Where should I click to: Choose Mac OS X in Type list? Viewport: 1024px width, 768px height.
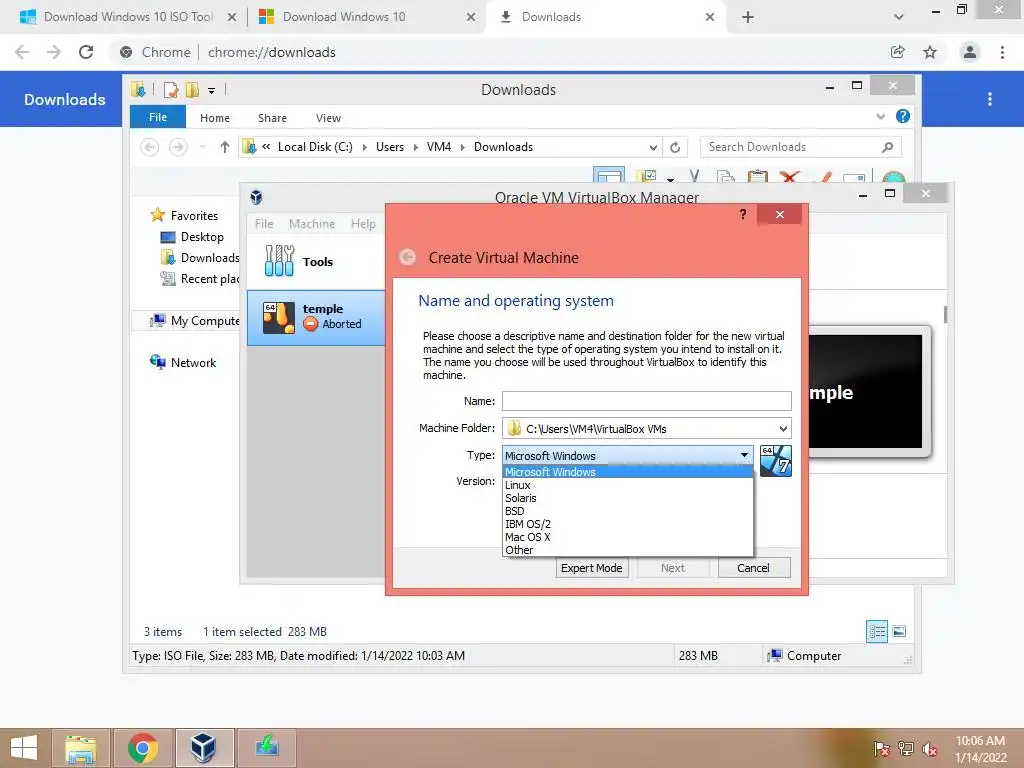point(628,537)
